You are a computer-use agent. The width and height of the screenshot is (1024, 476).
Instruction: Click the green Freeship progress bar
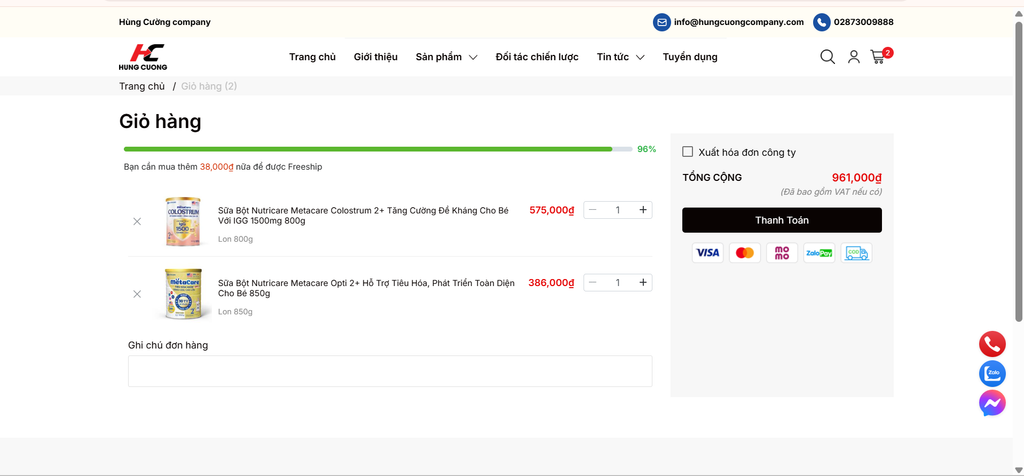pyautogui.click(x=378, y=149)
